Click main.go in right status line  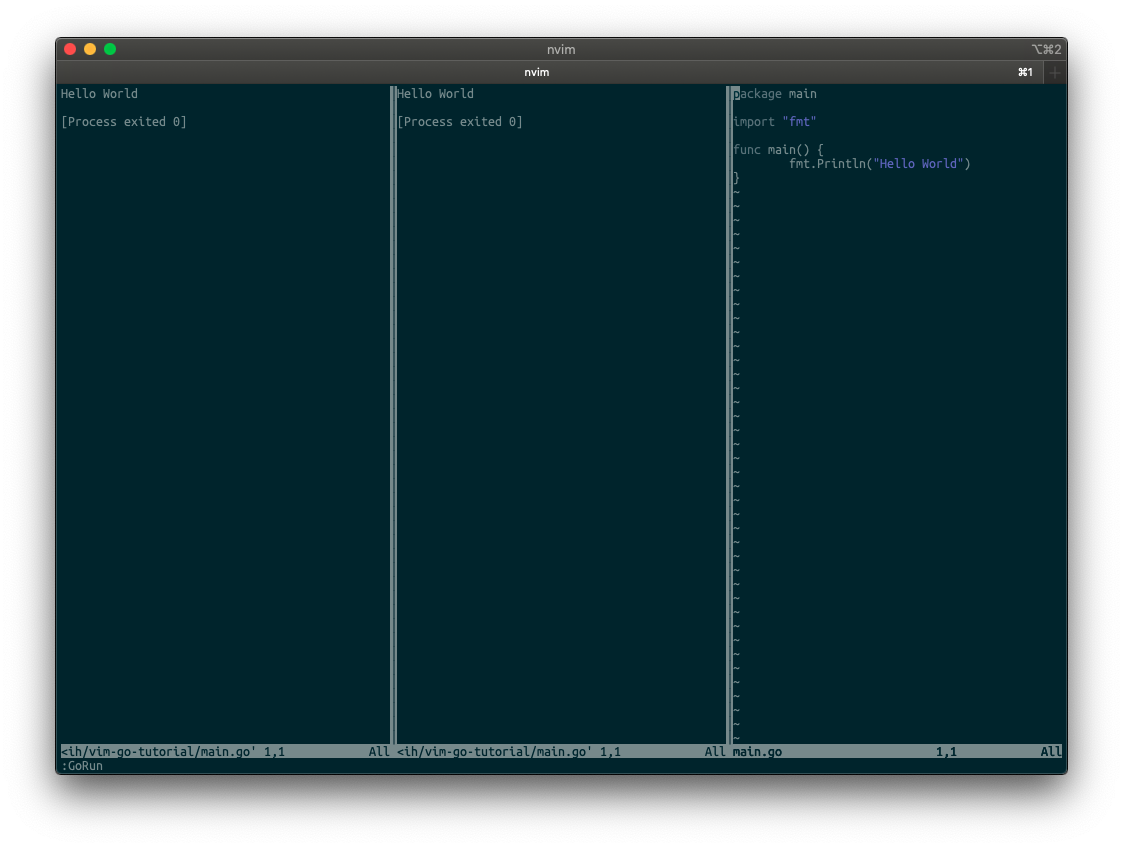point(757,752)
